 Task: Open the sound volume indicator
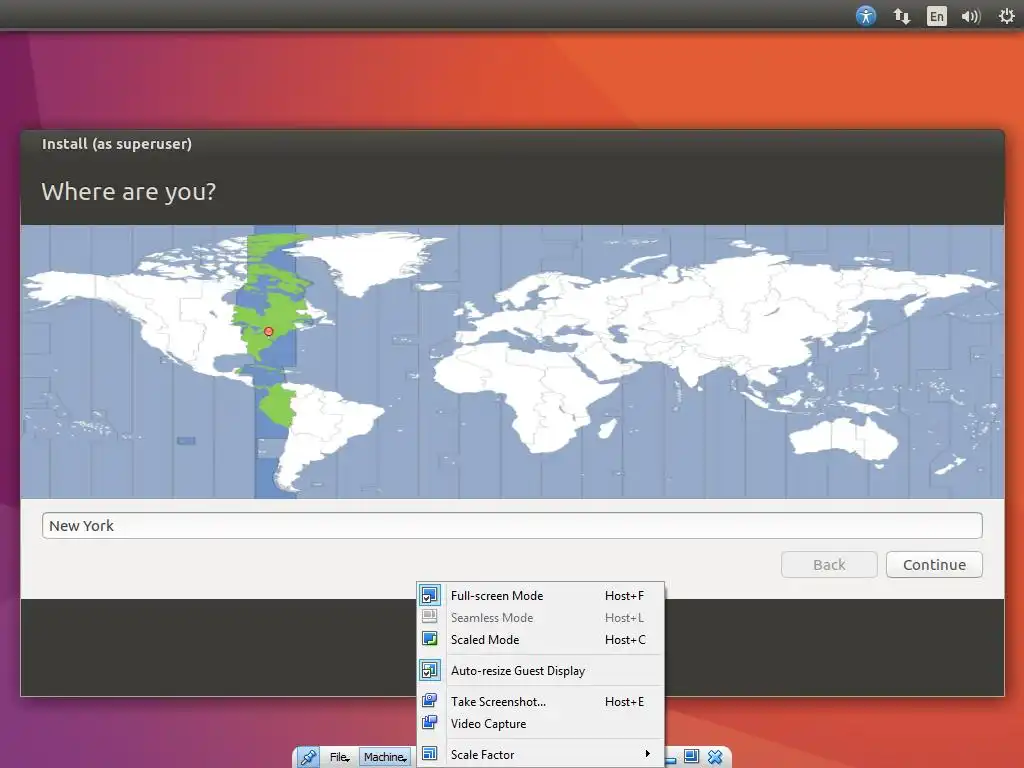[971, 16]
